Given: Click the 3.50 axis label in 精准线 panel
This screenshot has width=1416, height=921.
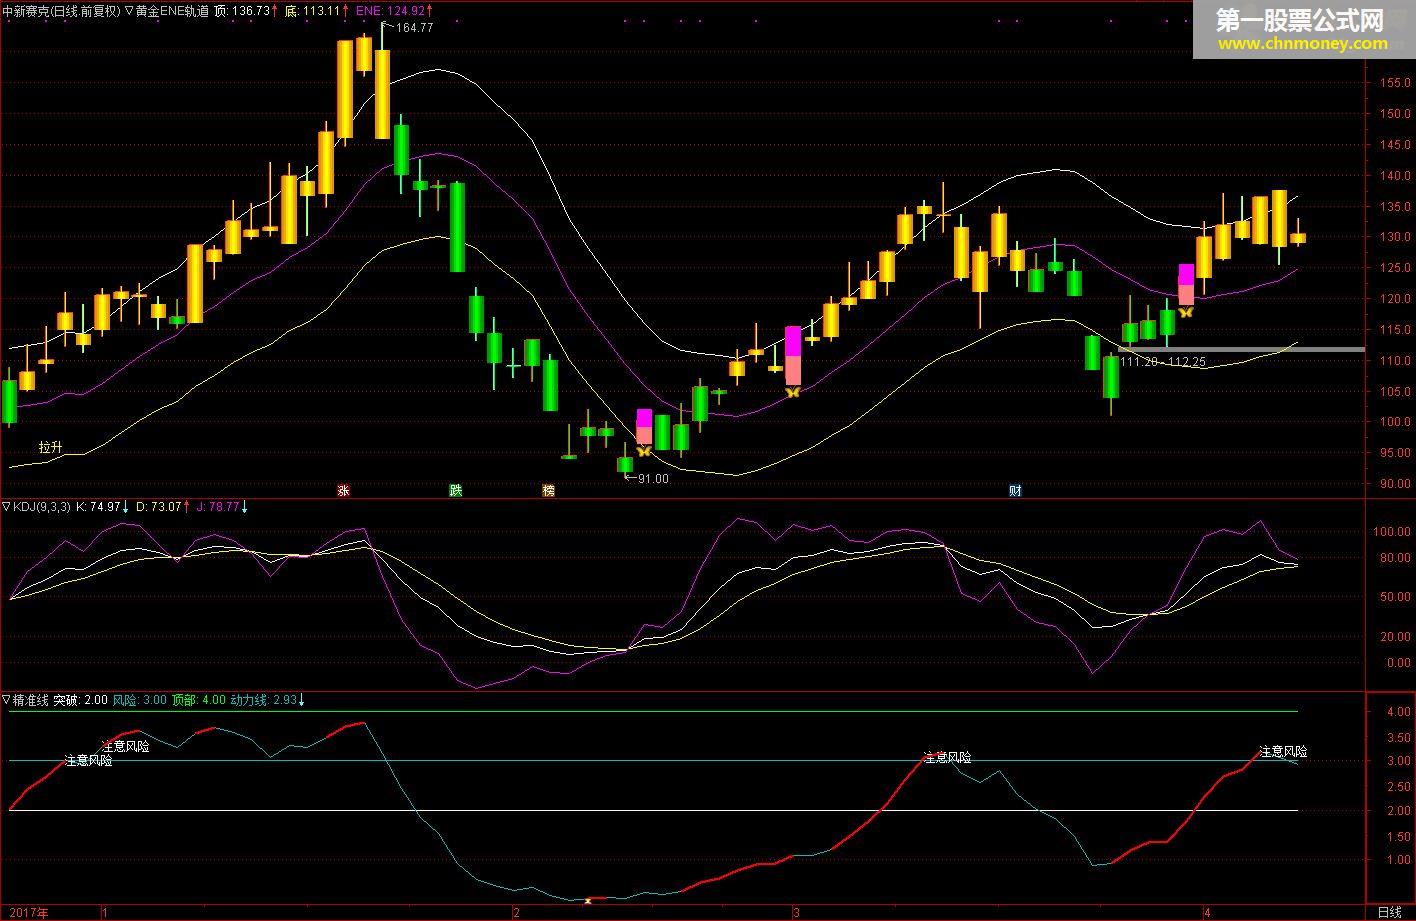Looking at the screenshot, I should pos(1396,737).
